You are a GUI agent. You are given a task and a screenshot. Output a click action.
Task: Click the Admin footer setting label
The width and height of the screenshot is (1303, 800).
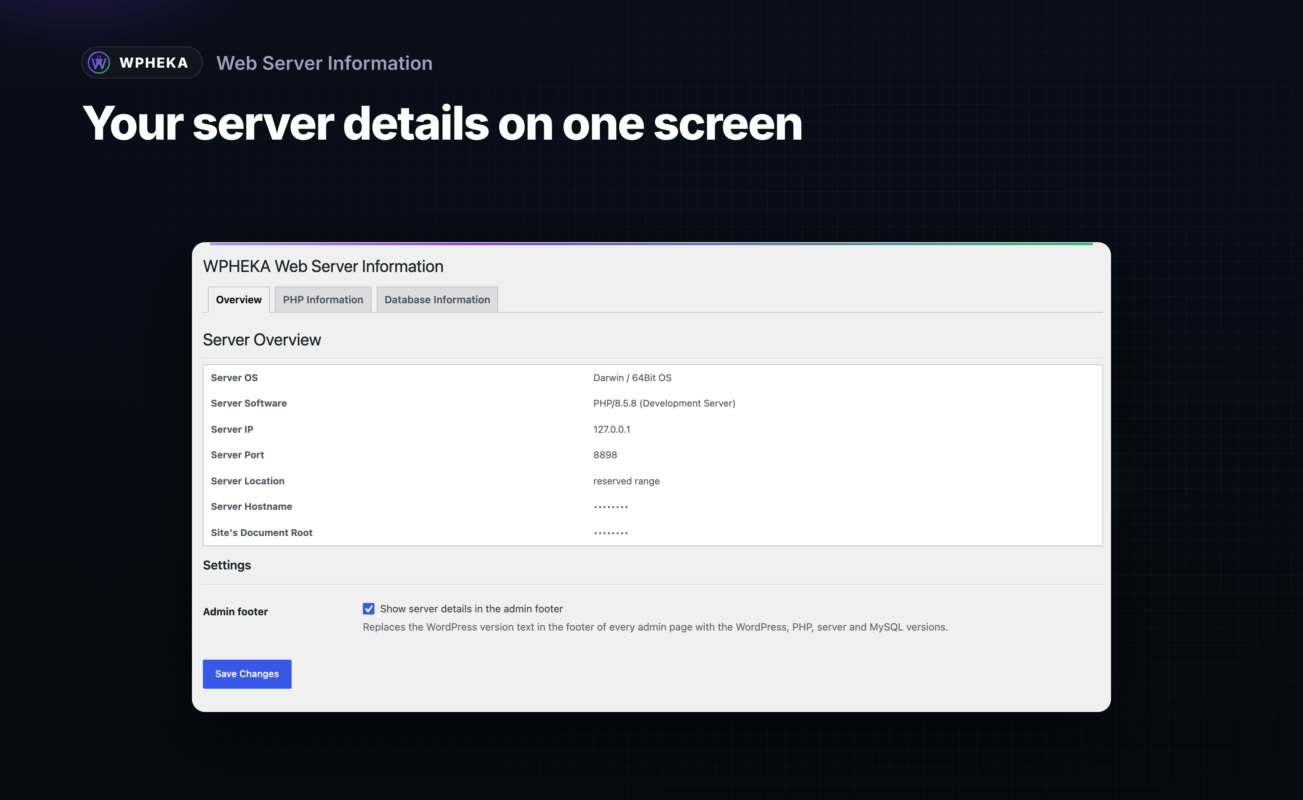235,612
